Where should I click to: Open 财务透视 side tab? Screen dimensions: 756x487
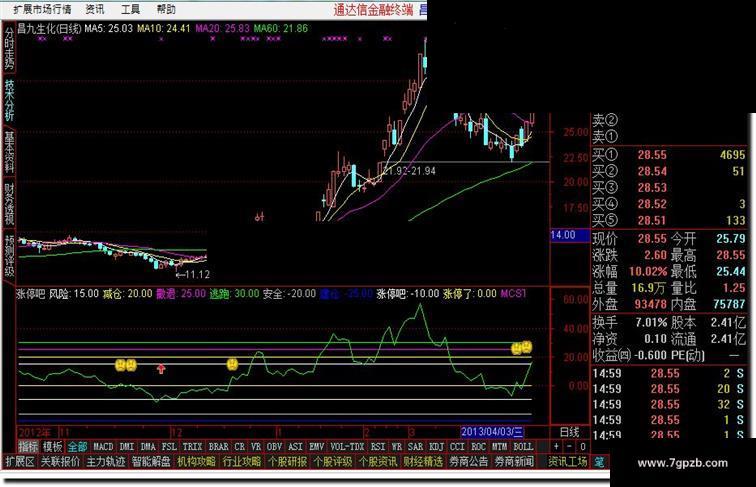tap(9, 203)
